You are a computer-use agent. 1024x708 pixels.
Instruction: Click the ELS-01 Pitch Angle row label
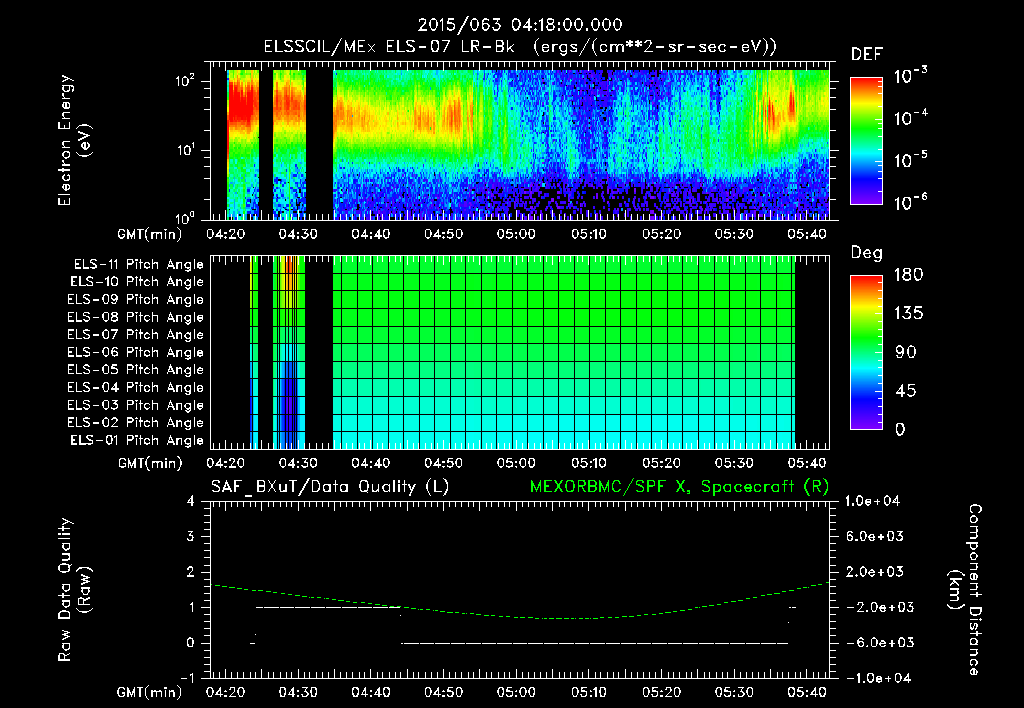(x=137, y=440)
